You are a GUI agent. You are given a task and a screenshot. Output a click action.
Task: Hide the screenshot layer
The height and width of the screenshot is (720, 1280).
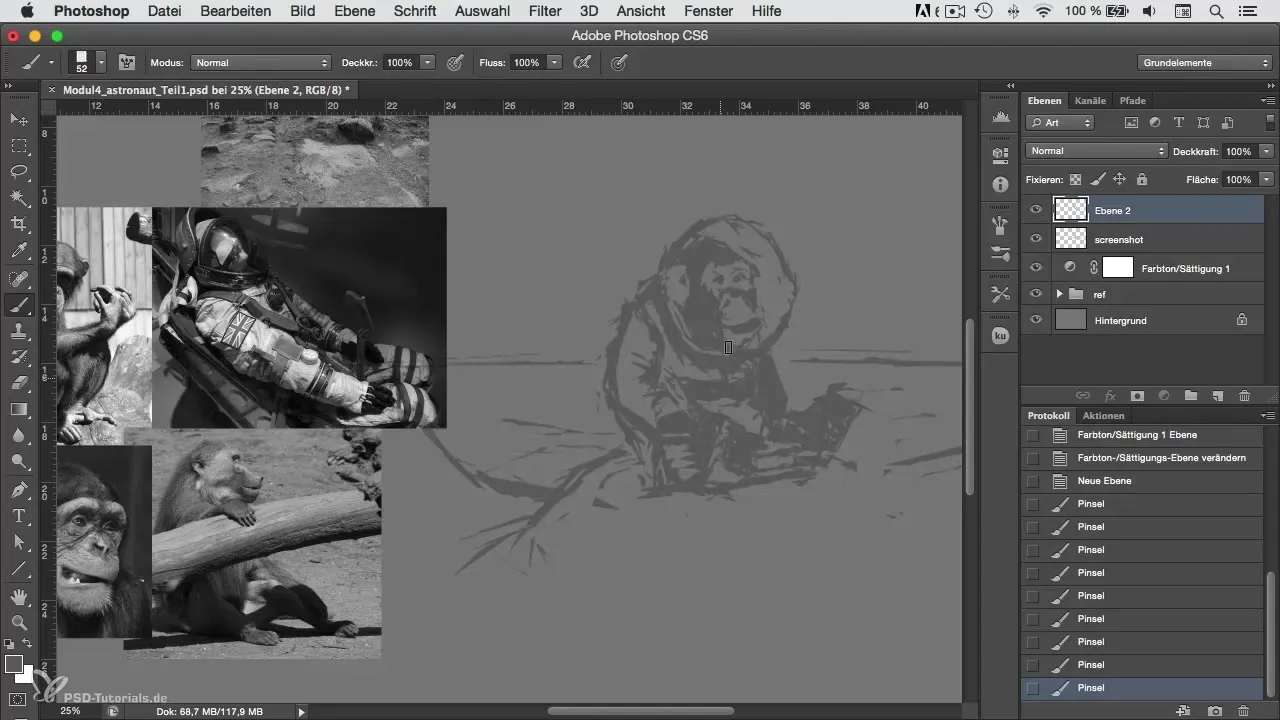point(1036,239)
